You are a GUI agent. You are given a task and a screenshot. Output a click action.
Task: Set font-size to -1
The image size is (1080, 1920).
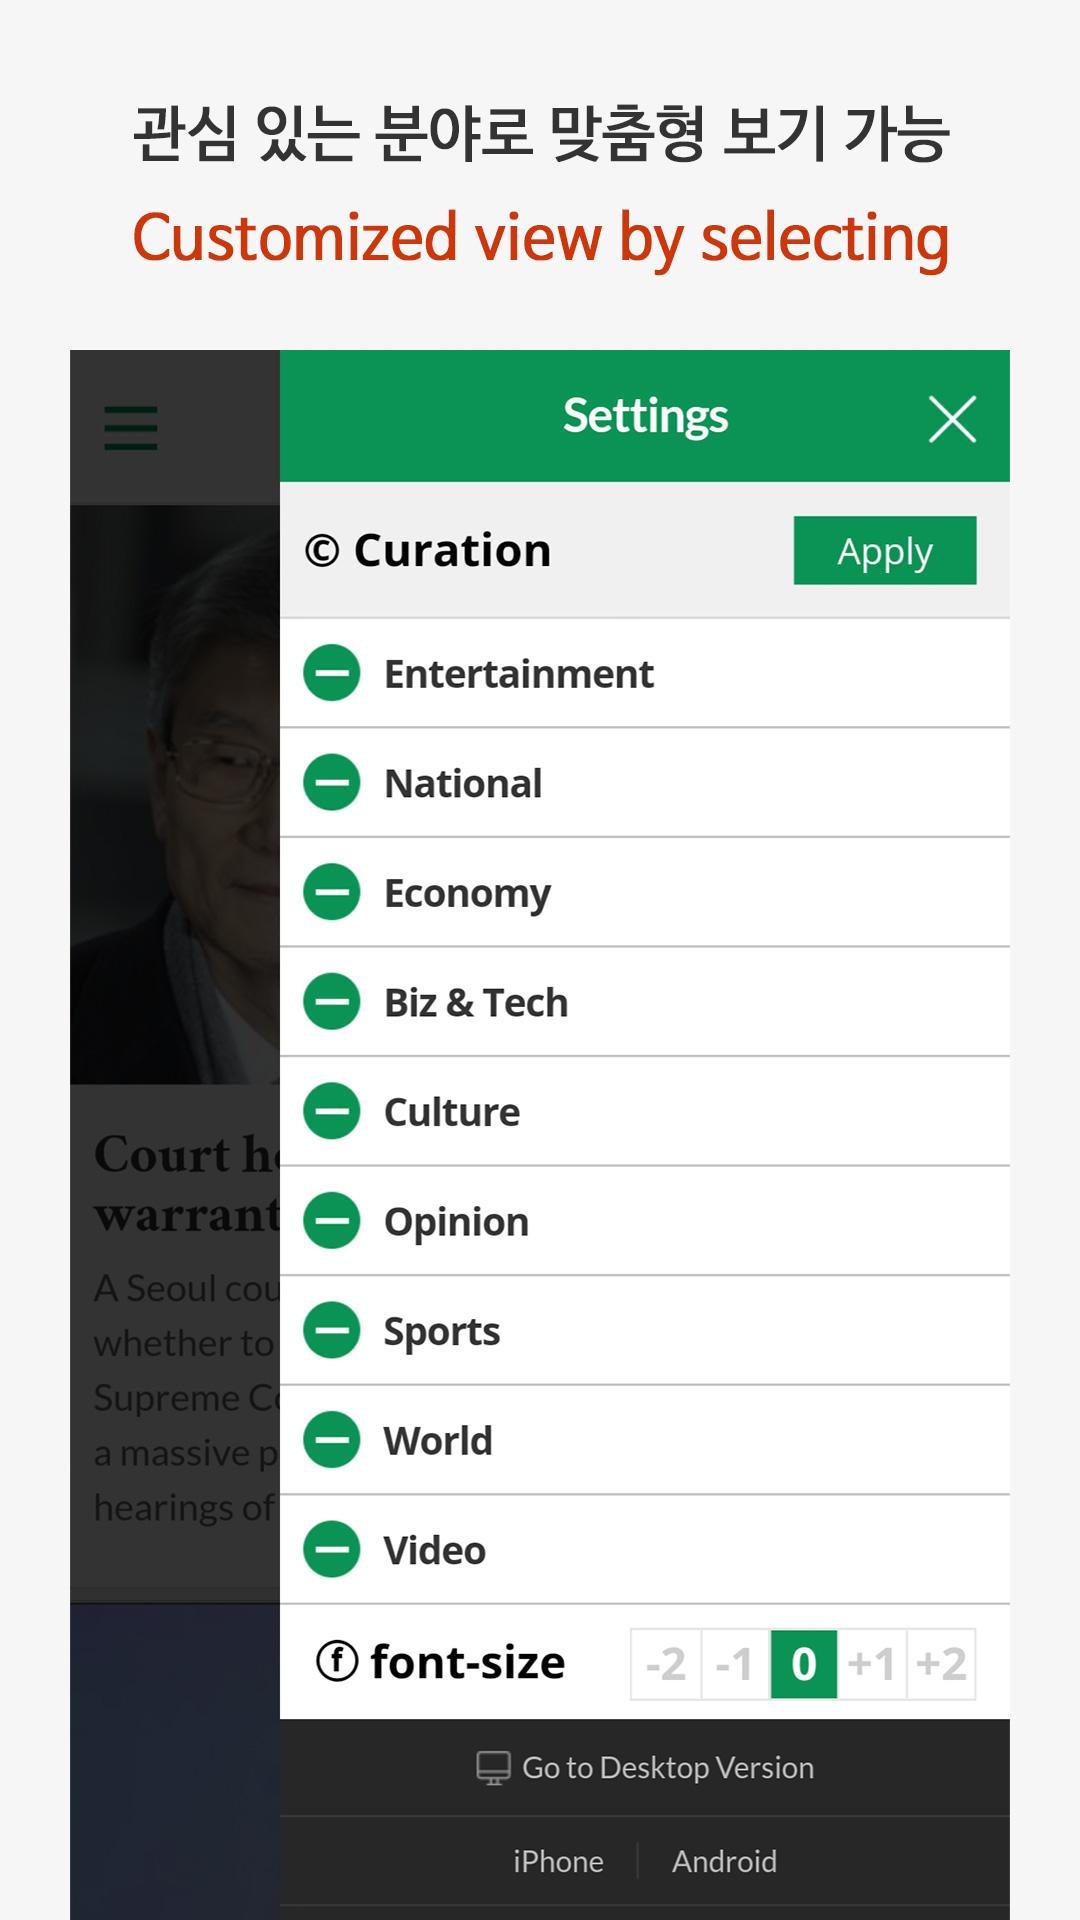[735, 1664]
